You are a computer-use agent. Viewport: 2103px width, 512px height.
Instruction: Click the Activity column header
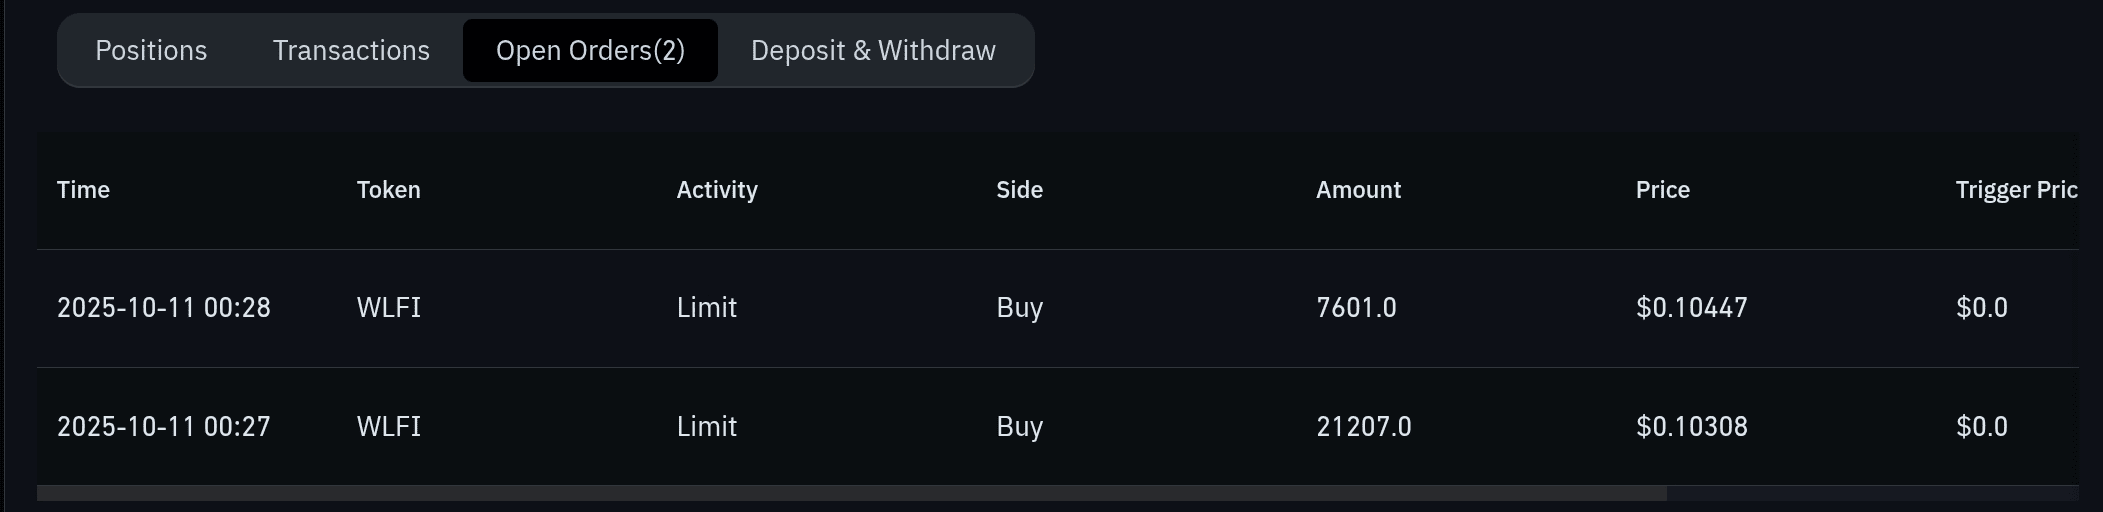click(716, 190)
